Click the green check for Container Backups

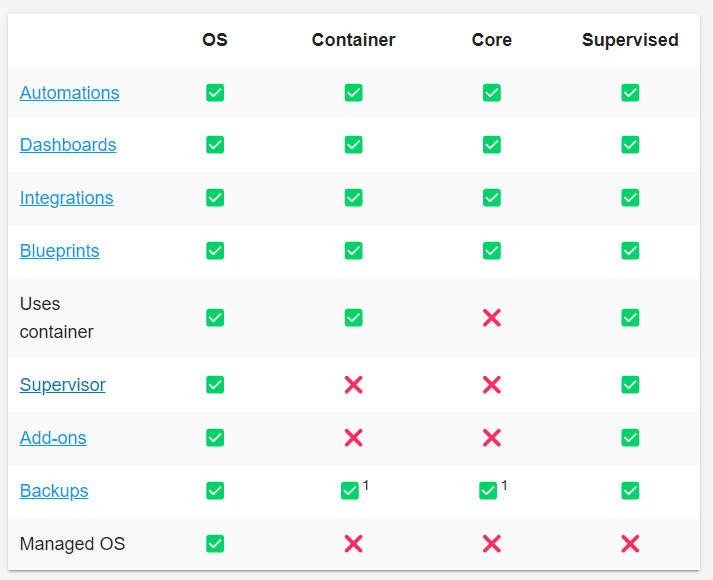pyautogui.click(x=350, y=491)
